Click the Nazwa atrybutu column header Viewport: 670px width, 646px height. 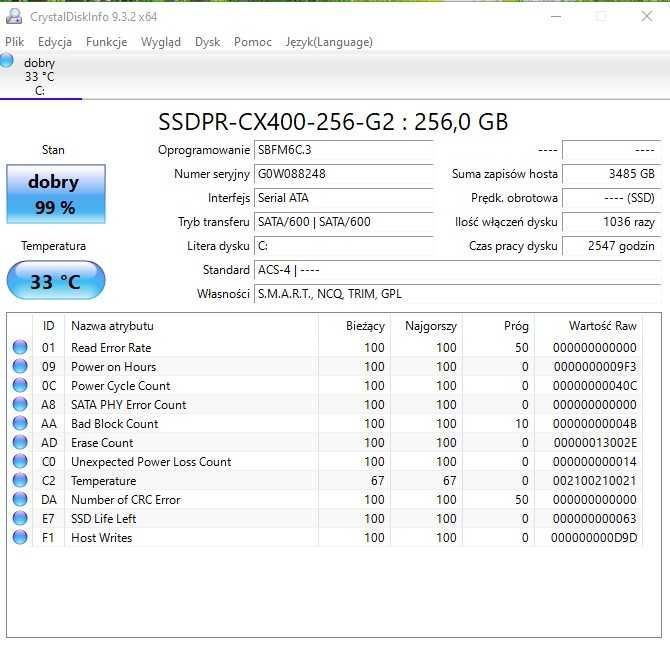191,326
